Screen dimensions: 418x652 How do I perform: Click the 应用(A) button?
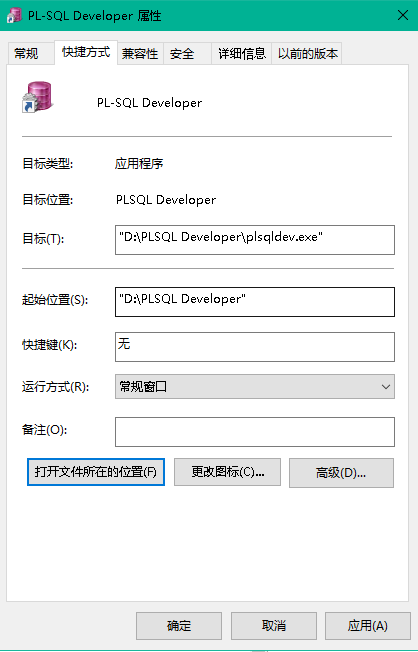368,626
